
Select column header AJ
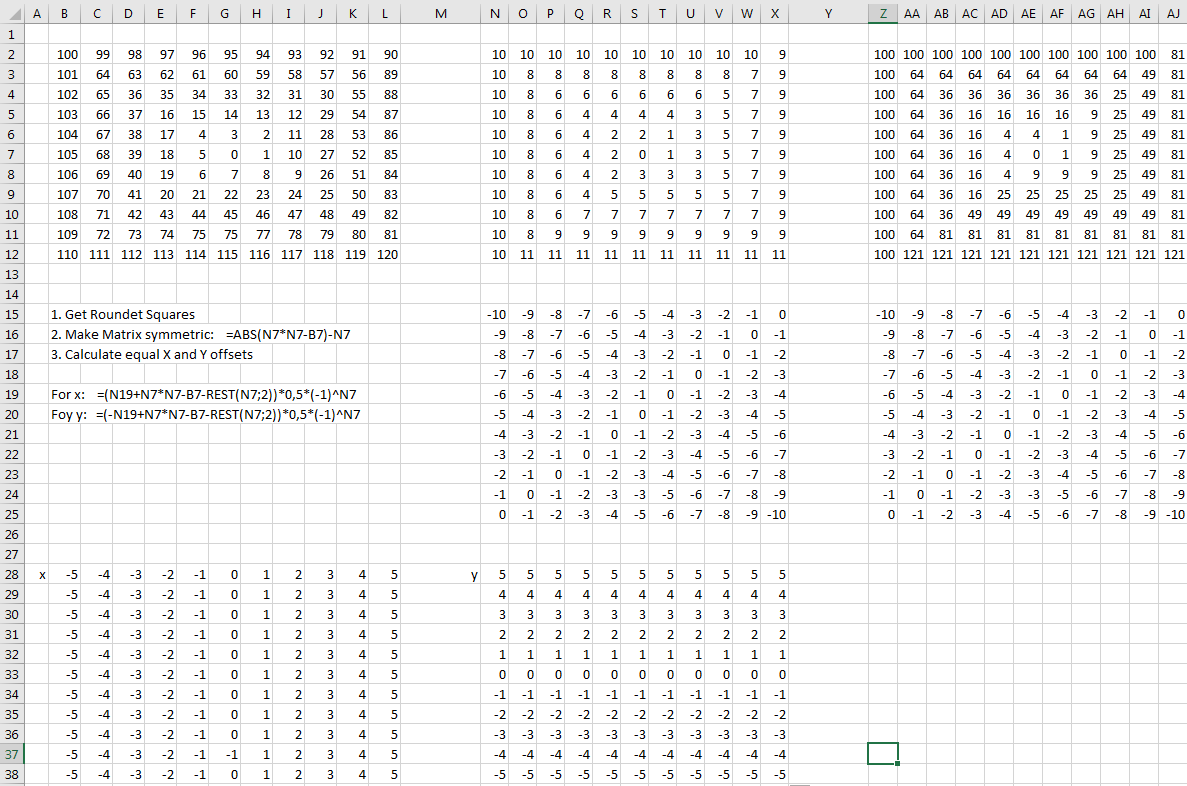tap(1173, 14)
